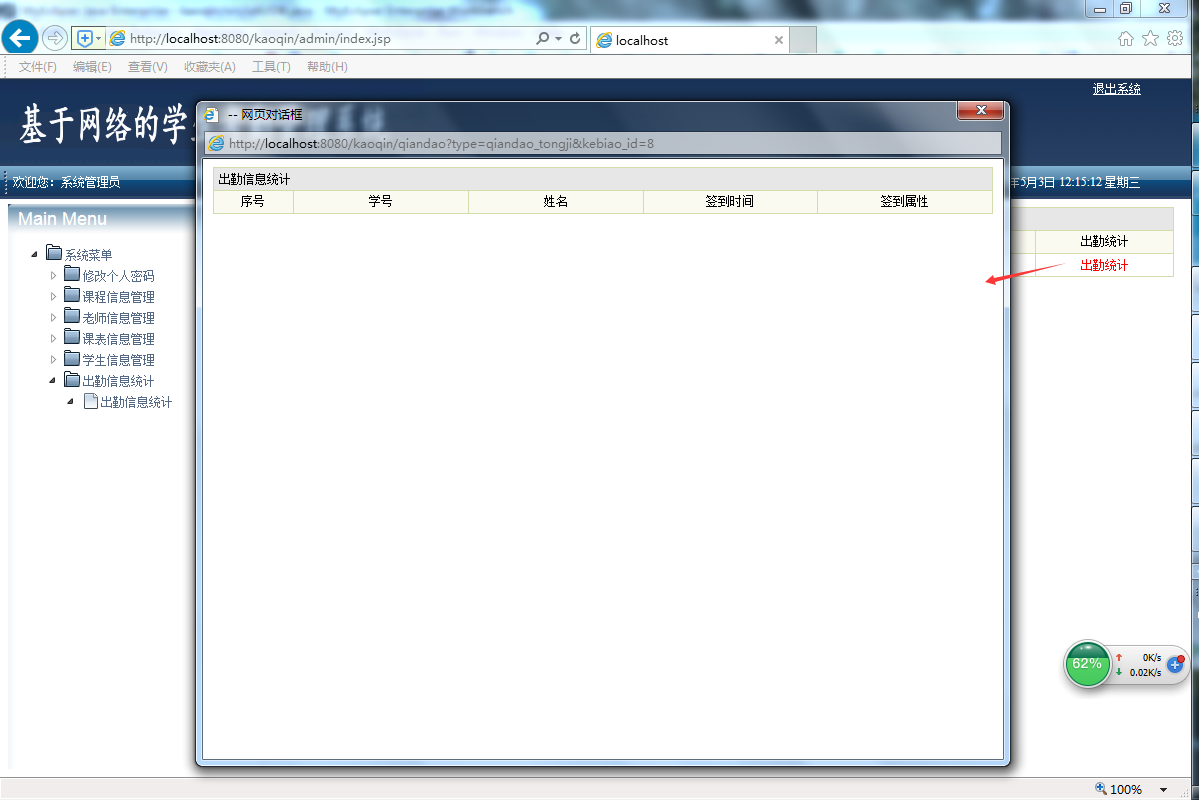1199x800 pixels.
Task: Expand the 老师信息管理 tree node
Action: tap(53, 317)
